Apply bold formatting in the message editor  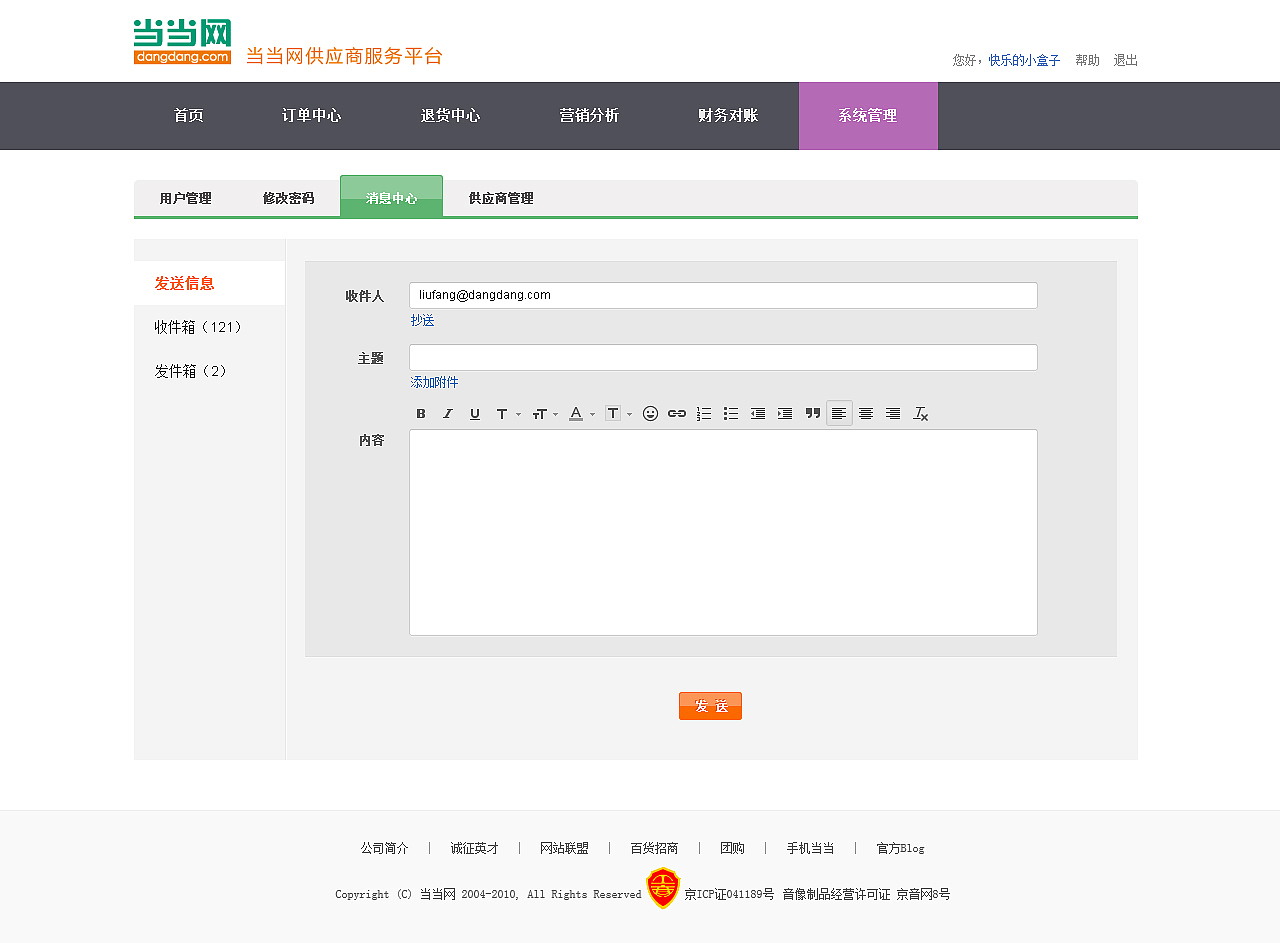pyautogui.click(x=421, y=413)
